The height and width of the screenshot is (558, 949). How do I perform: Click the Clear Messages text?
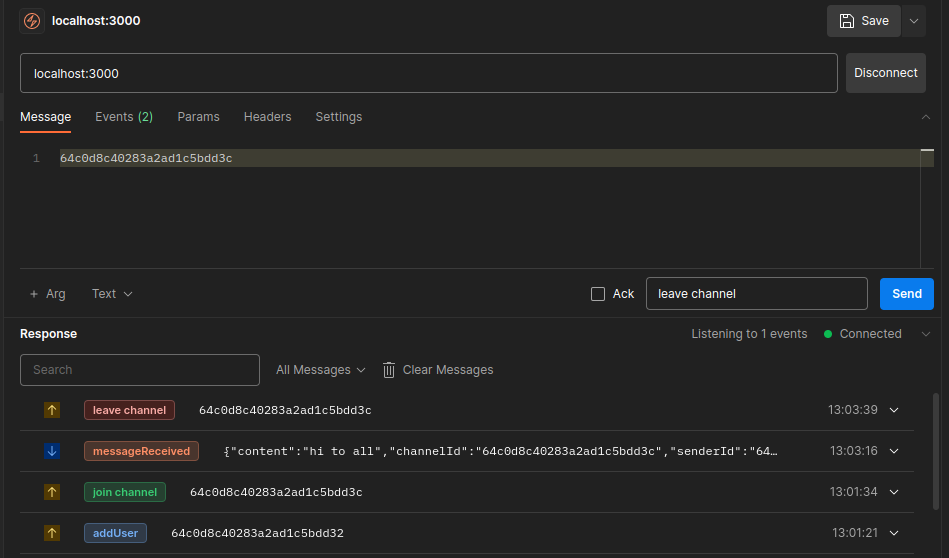click(x=448, y=370)
